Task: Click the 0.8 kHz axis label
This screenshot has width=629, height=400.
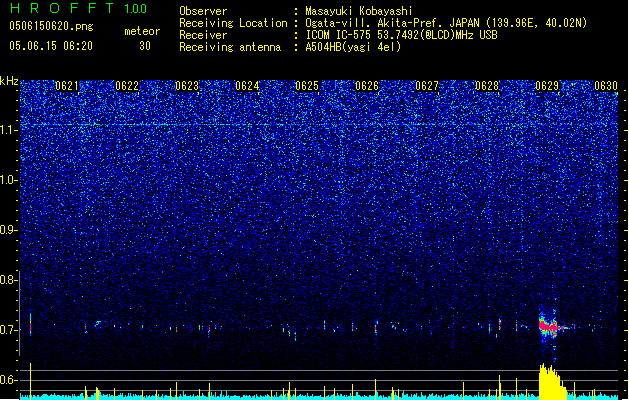Action: 8,280
